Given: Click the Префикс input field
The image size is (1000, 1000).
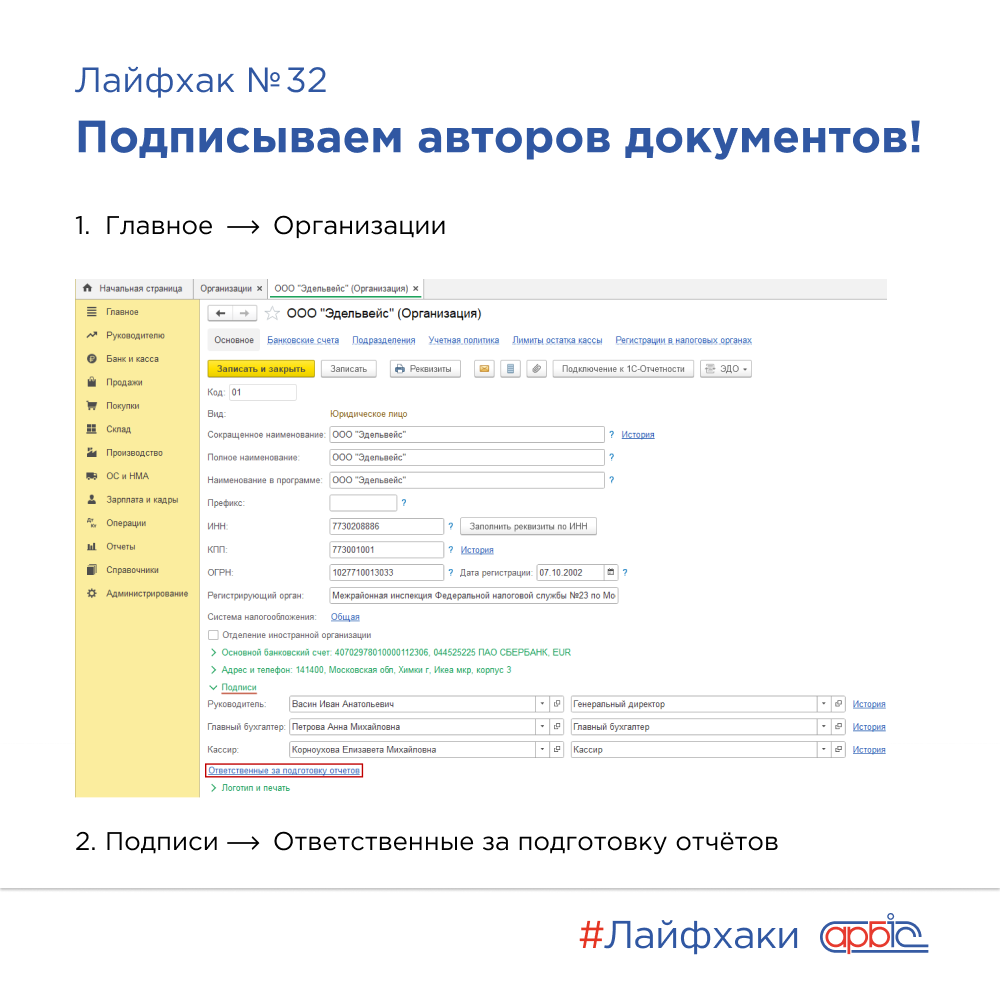Looking at the screenshot, I should tap(364, 503).
